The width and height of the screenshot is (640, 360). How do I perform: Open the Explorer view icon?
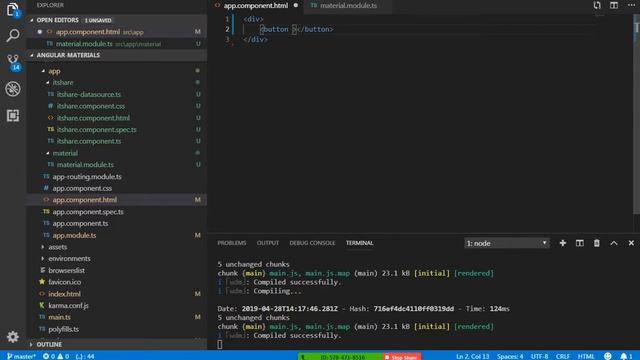[x=13, y=9]
